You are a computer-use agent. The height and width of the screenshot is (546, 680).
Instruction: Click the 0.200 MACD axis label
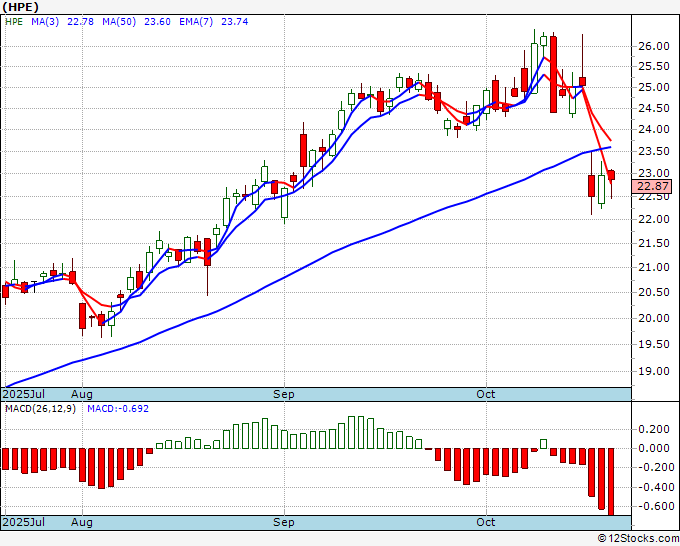coord(654,429)
